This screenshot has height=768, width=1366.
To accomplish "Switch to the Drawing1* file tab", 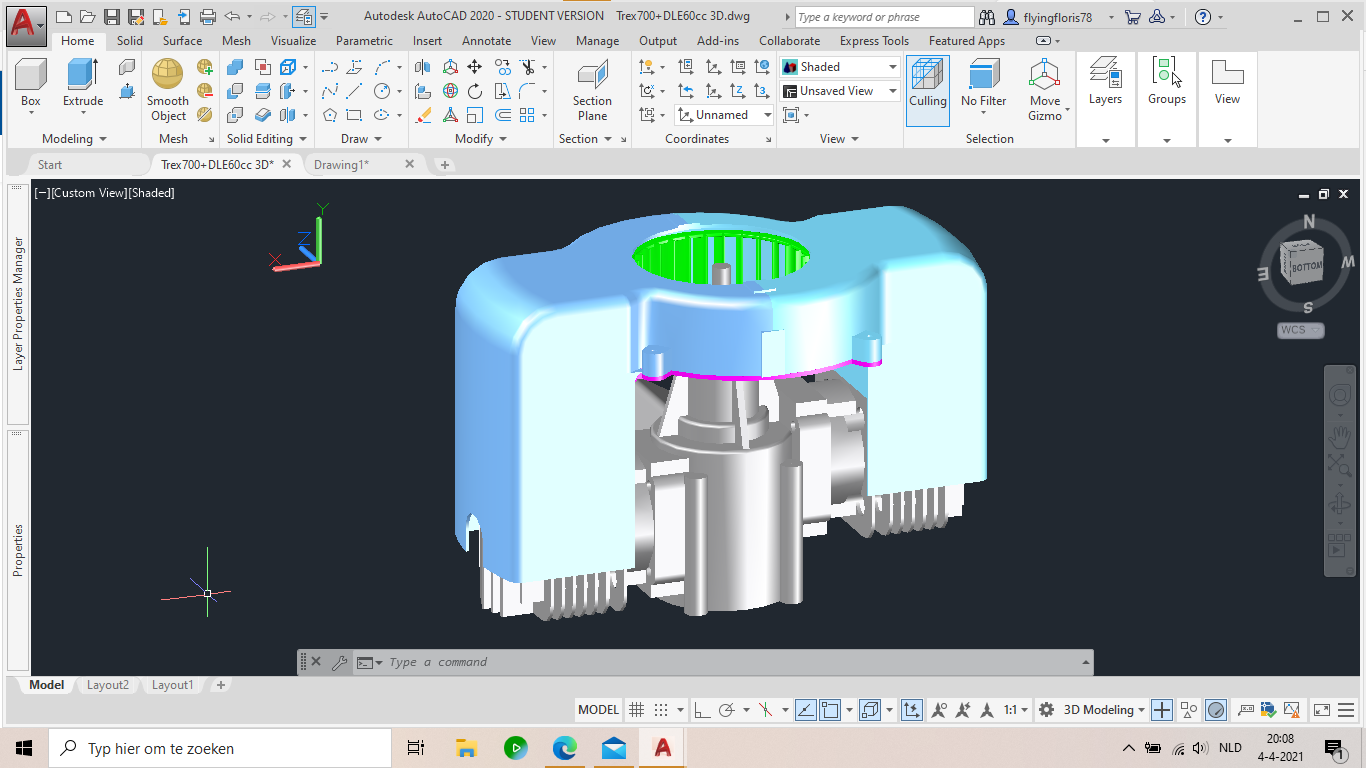I will (x=341, y=164).
